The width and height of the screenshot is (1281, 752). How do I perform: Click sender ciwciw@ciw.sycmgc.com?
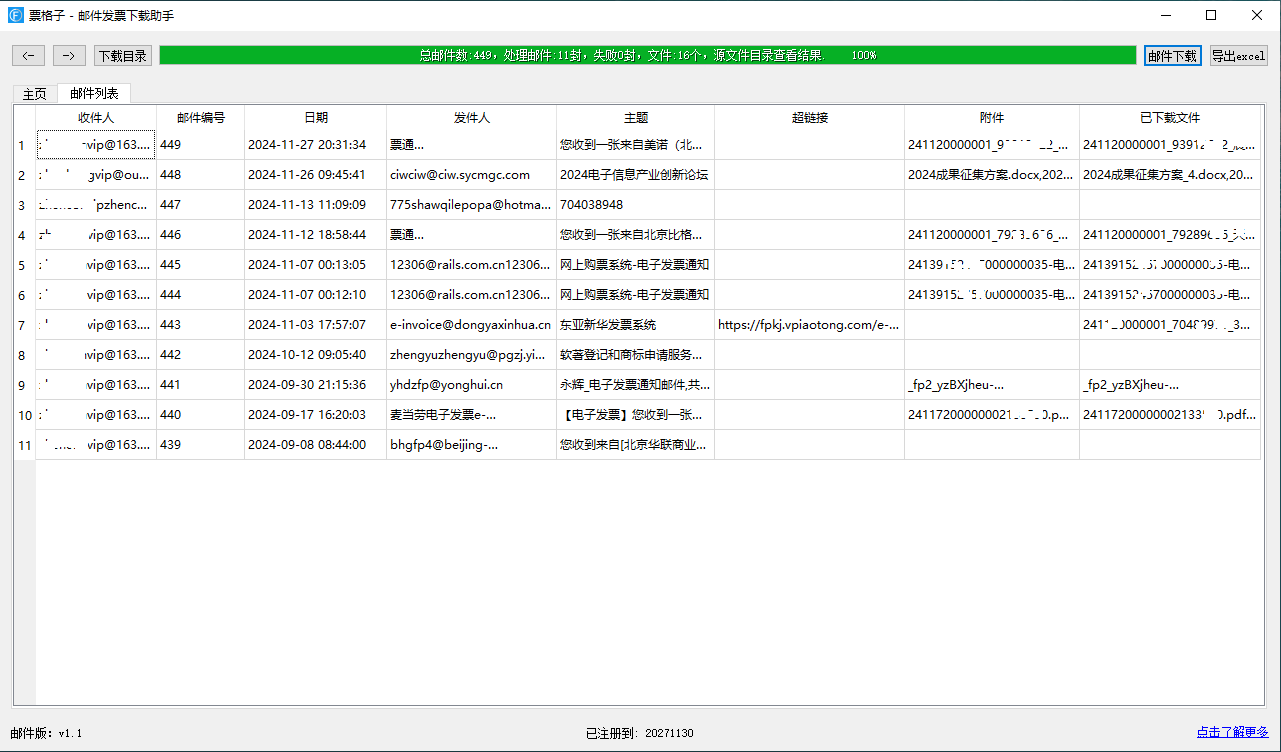coord(471,175)
